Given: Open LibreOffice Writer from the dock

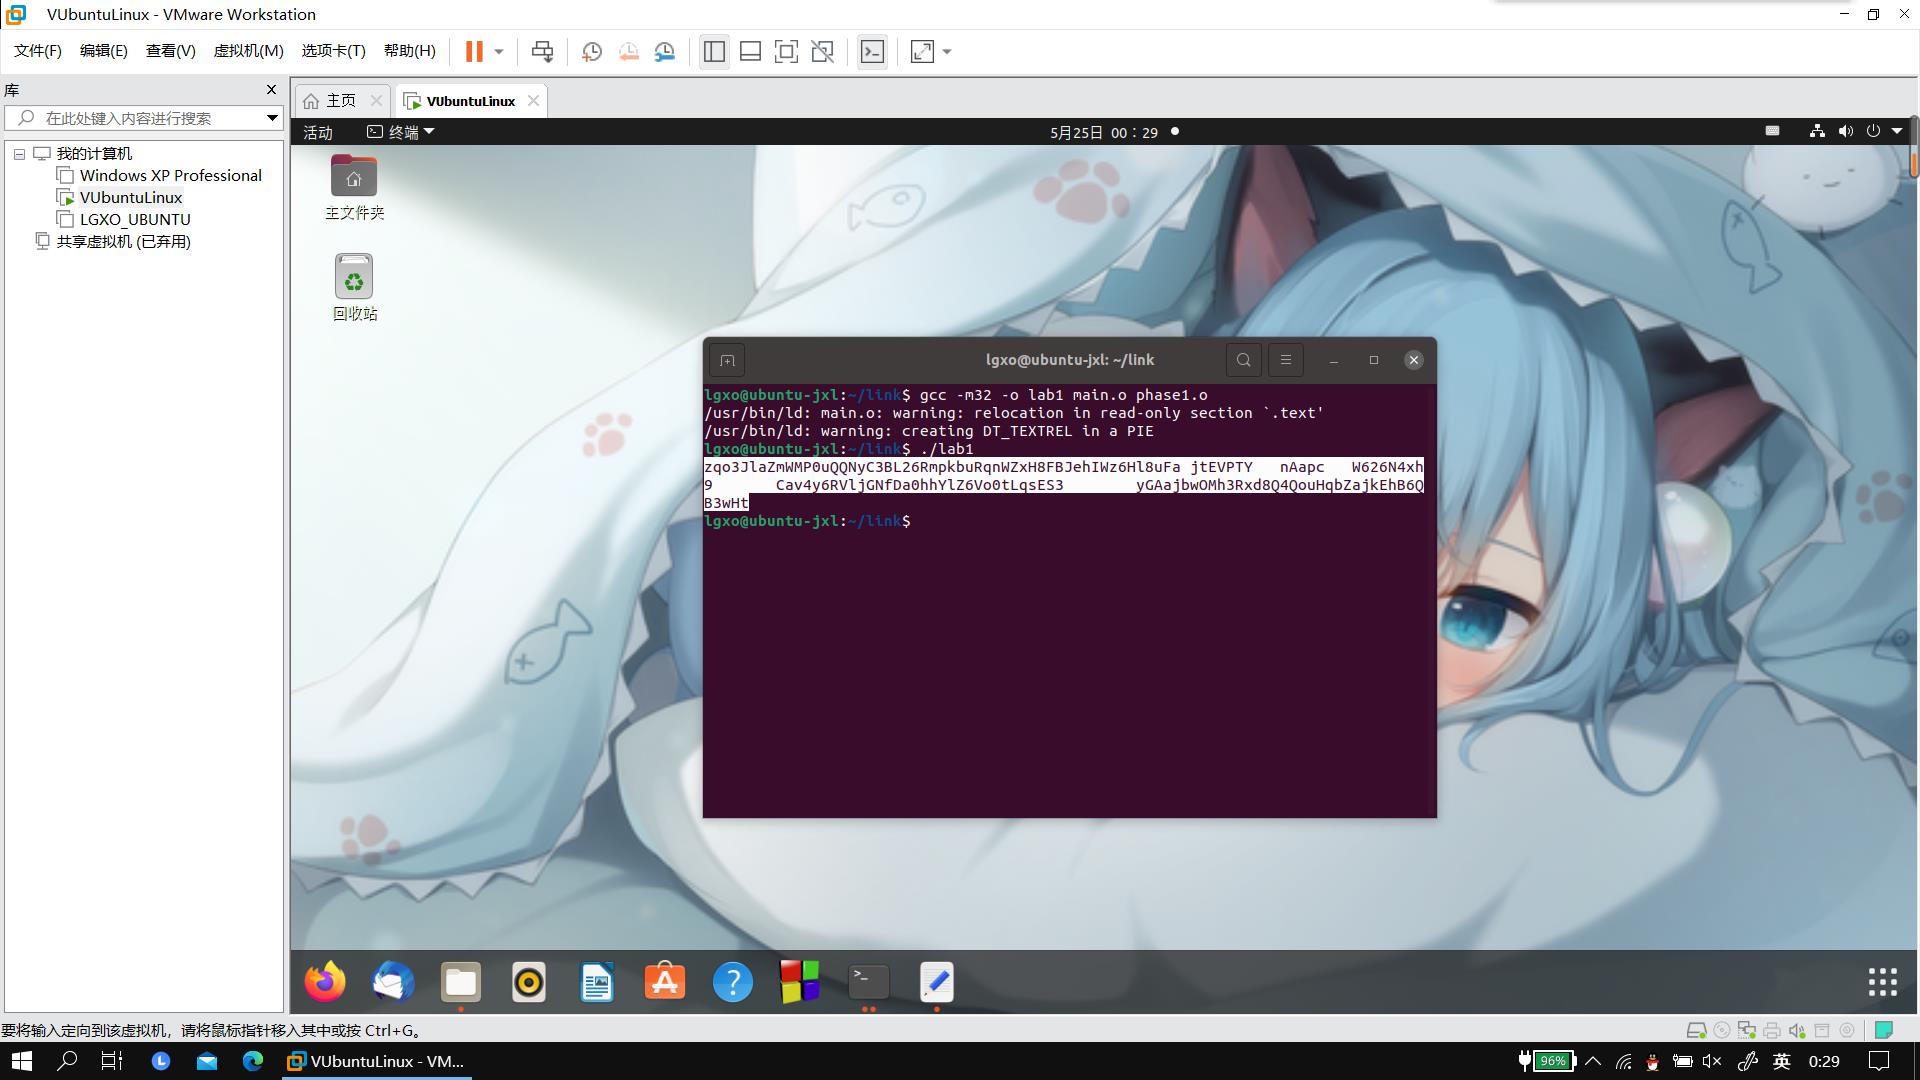Looking at the screenshot, I should (597, 982).
